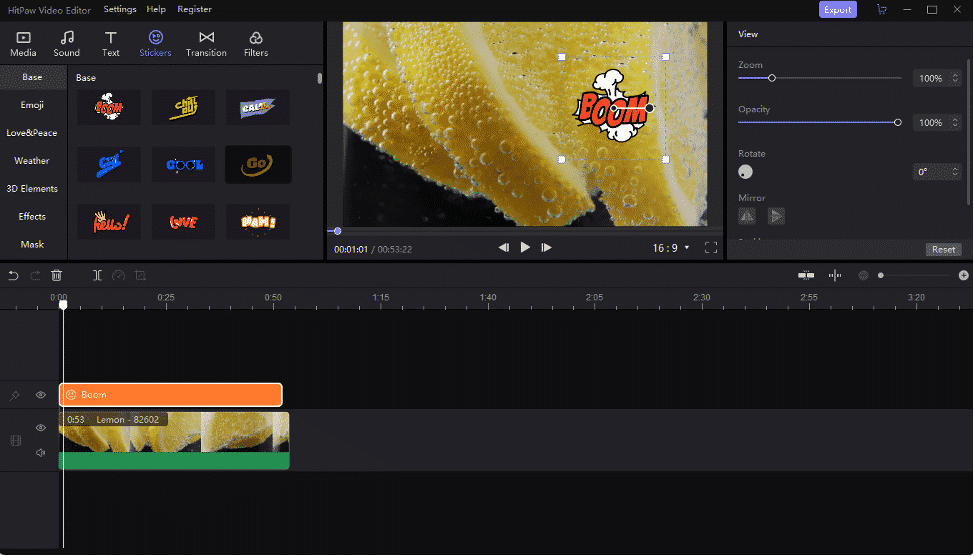
Task: Pin the Boom sticker track
Action: 14,395
